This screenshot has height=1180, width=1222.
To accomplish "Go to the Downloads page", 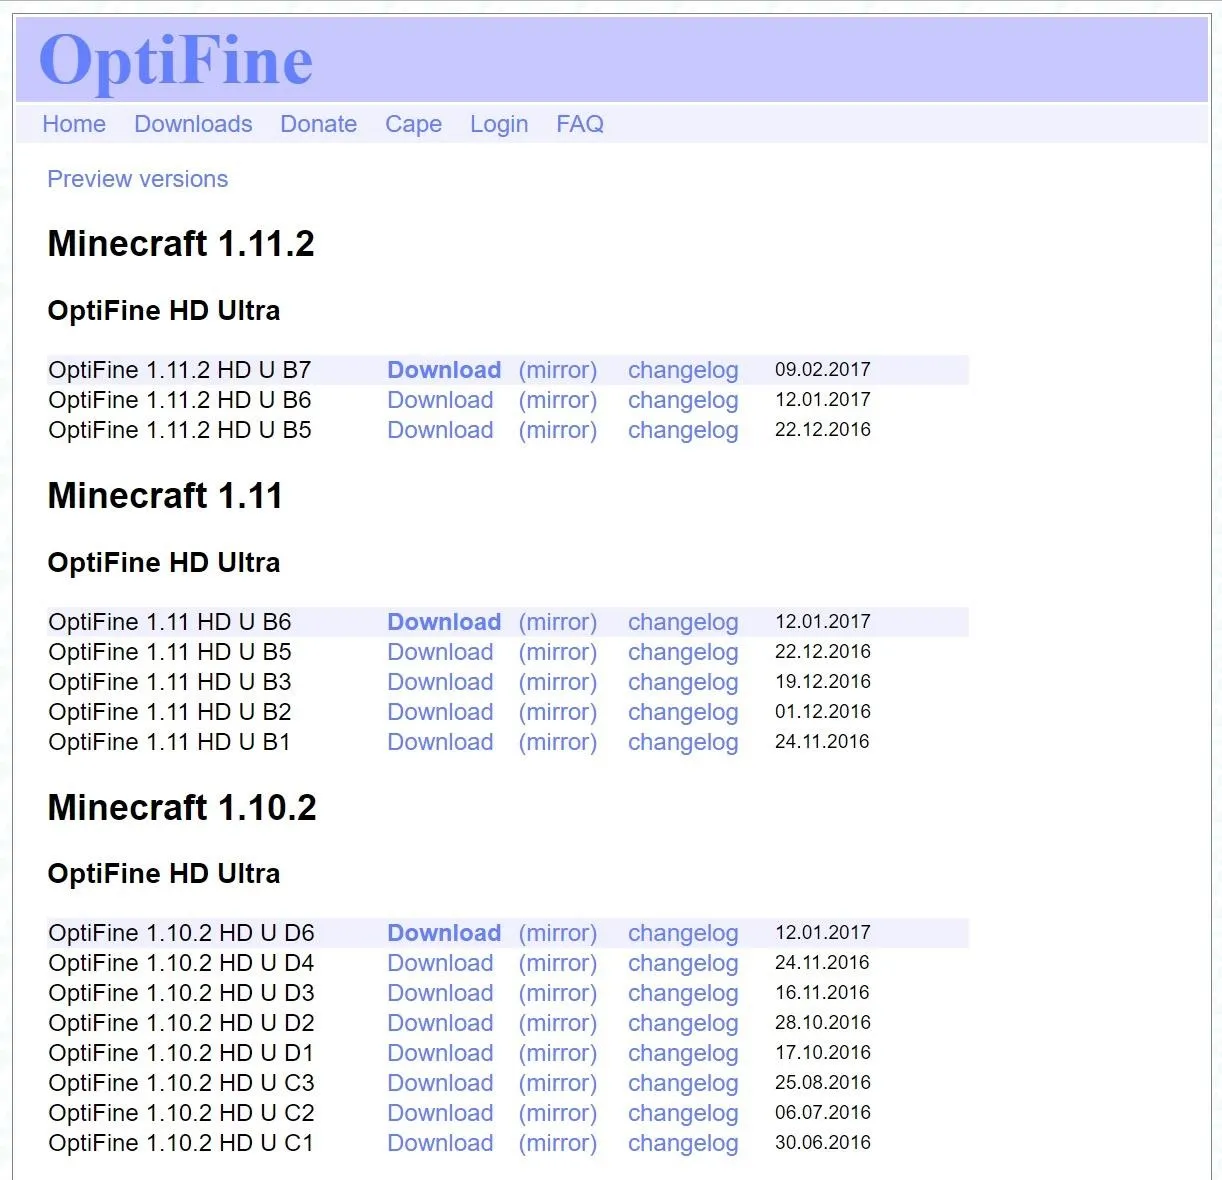I will coord(193,124).
